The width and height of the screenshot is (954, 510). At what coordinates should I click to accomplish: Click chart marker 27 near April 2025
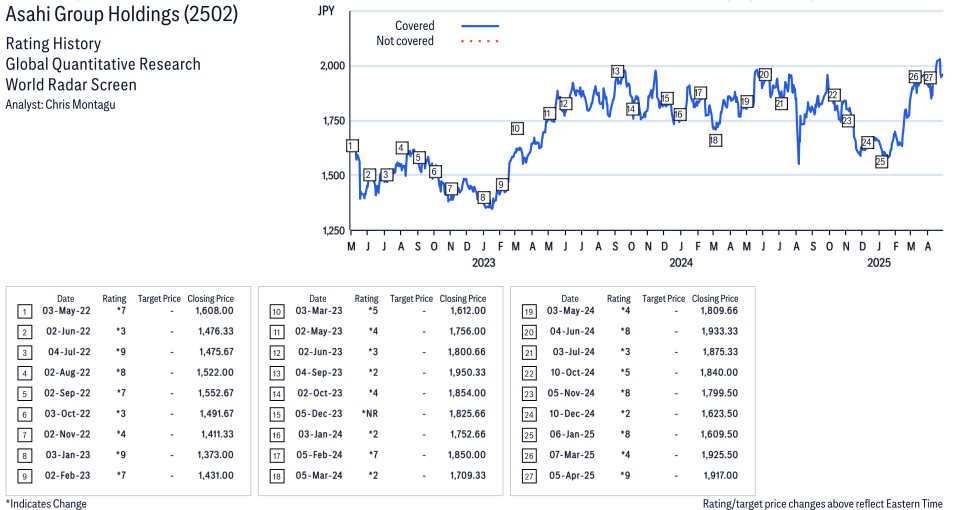929,78
